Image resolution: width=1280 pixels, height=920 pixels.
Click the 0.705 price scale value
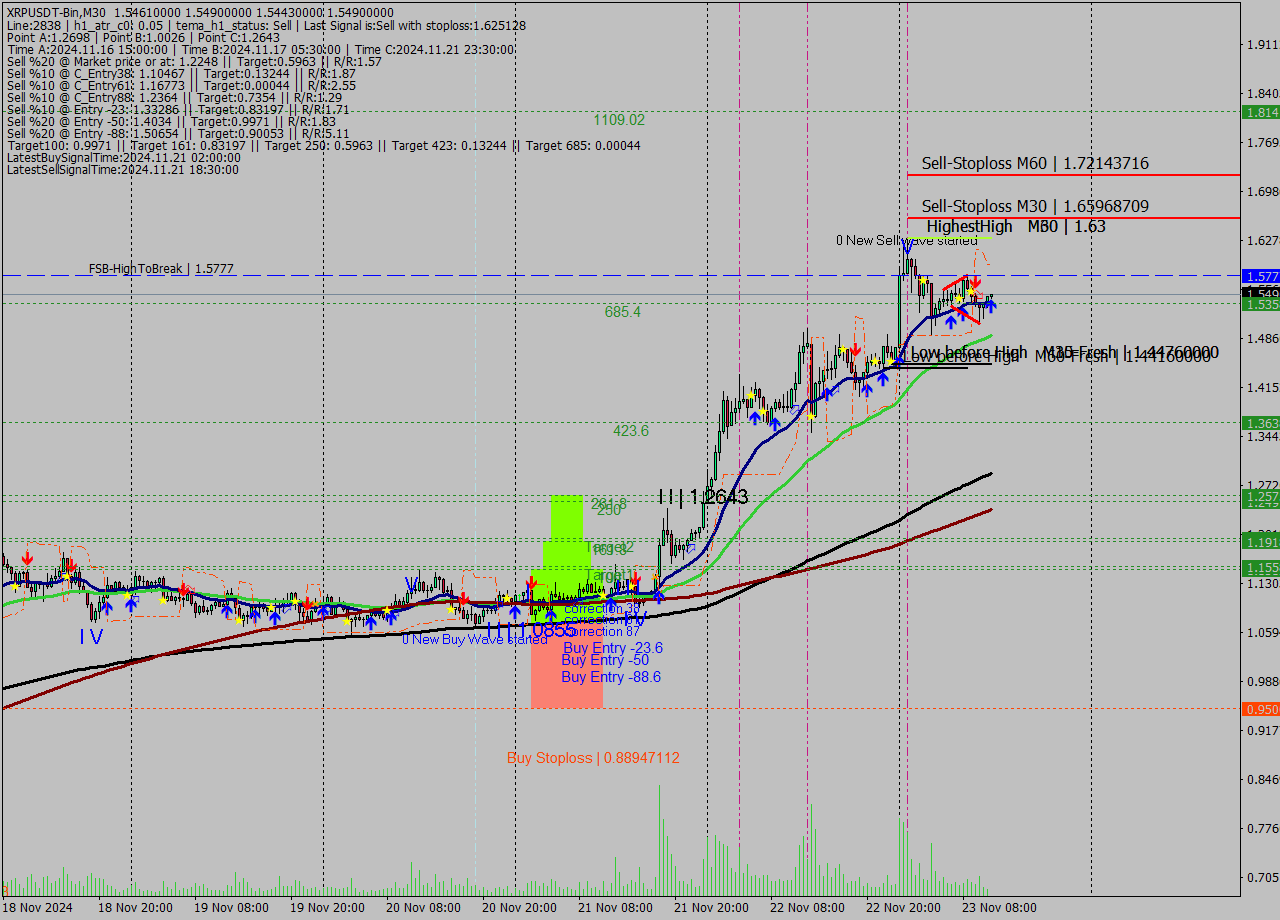point(1261,878)
